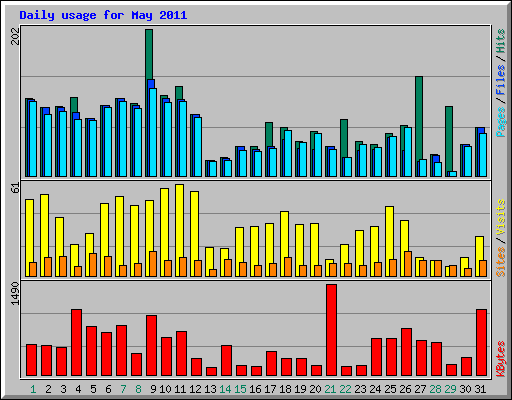Image resolution: width=512 pixels, height=400 pixels.
Task: Click the orange sites bar for day 26
Action: 408,264
